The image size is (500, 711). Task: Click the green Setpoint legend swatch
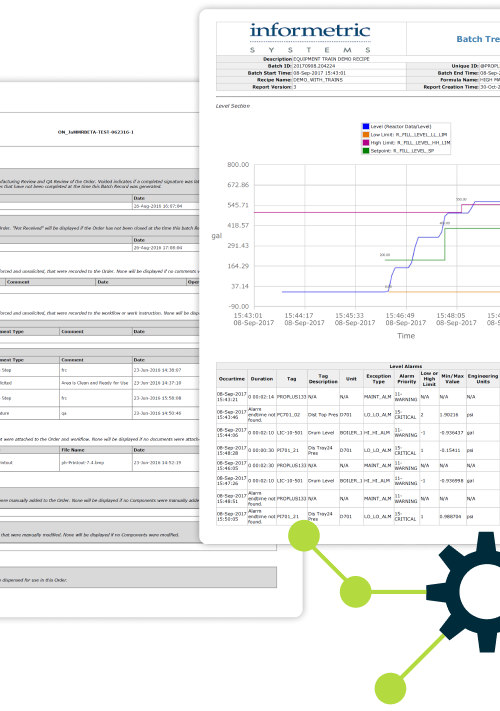pyautogui.click(x=366, y=151)
